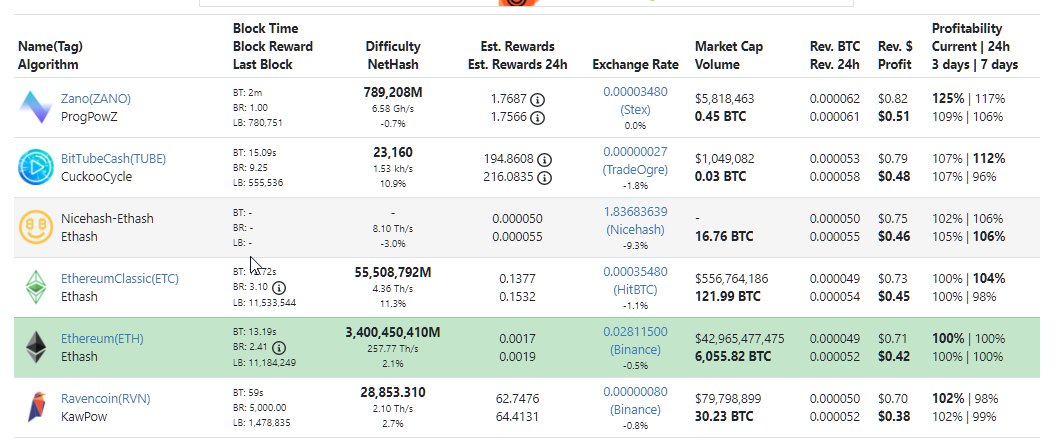This screenshot has width=1058, height=443.
Task: Open the EthereumClassic(ETC) coin link
Action: (119, 278)
